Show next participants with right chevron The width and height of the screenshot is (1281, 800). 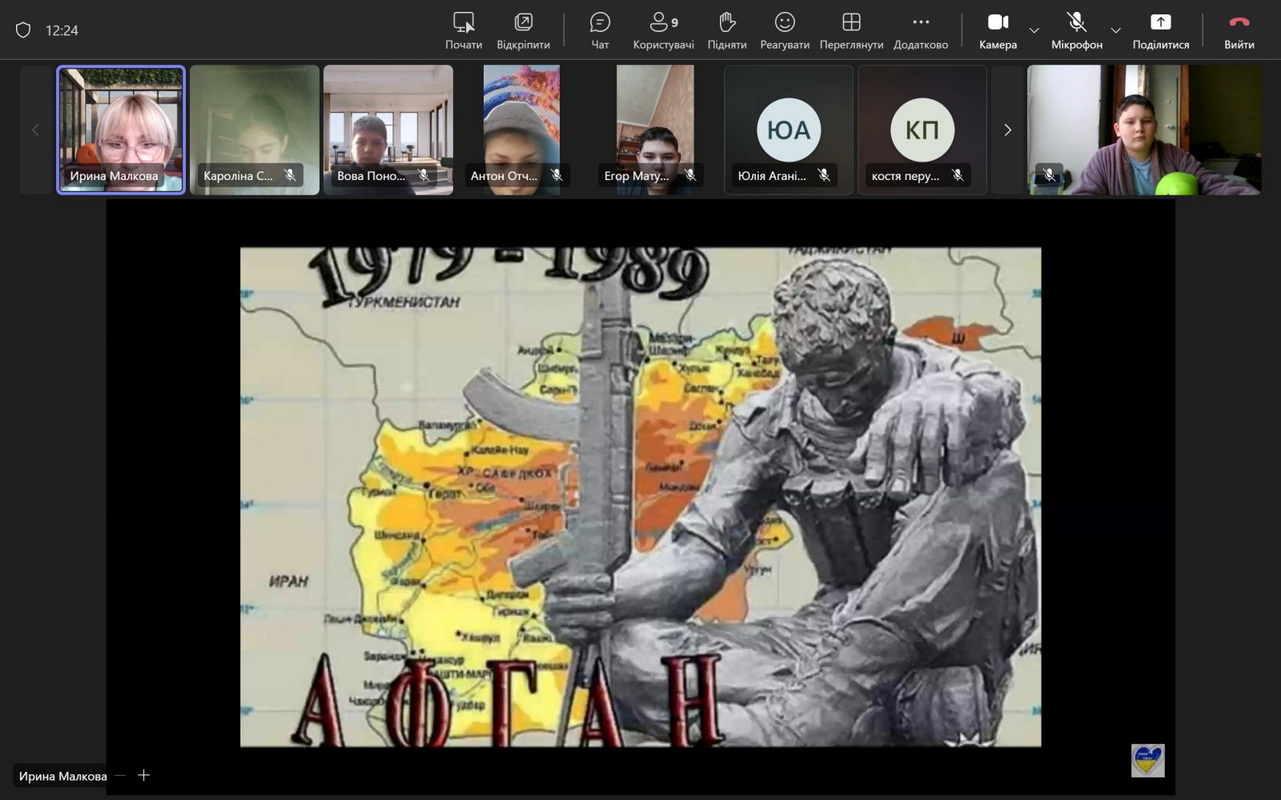tap(1007, 130)
